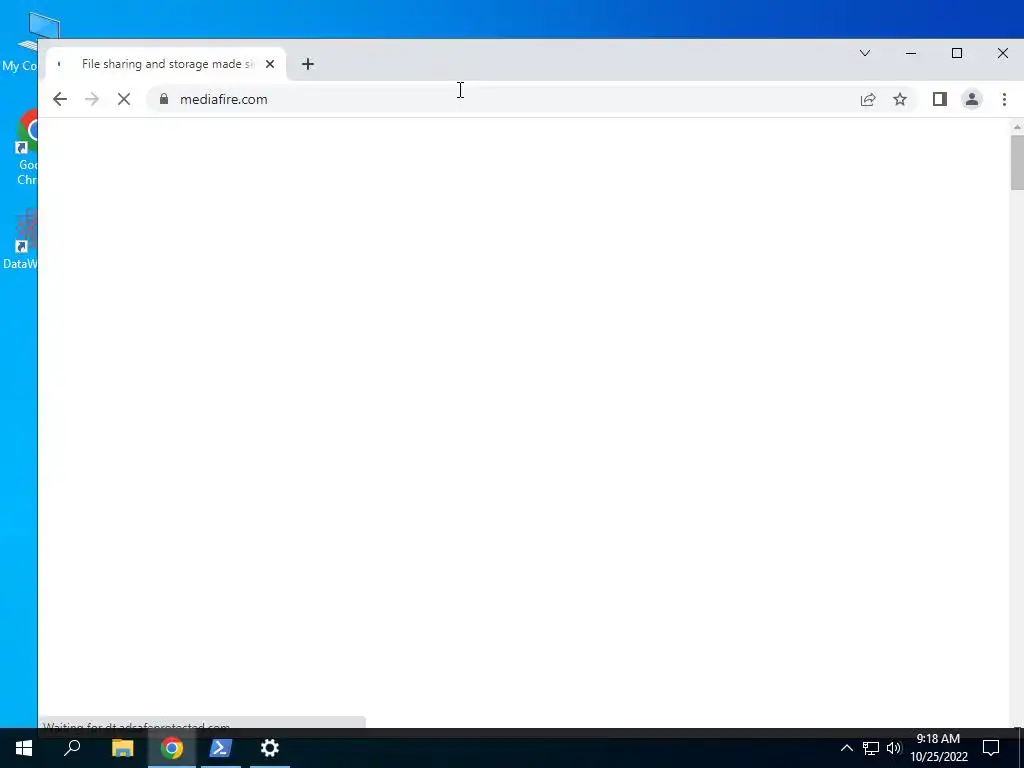Maximize the Chrome window
Image resolution: width=1024 pixels, height=768 pixels.
click(x=957, y=54)
